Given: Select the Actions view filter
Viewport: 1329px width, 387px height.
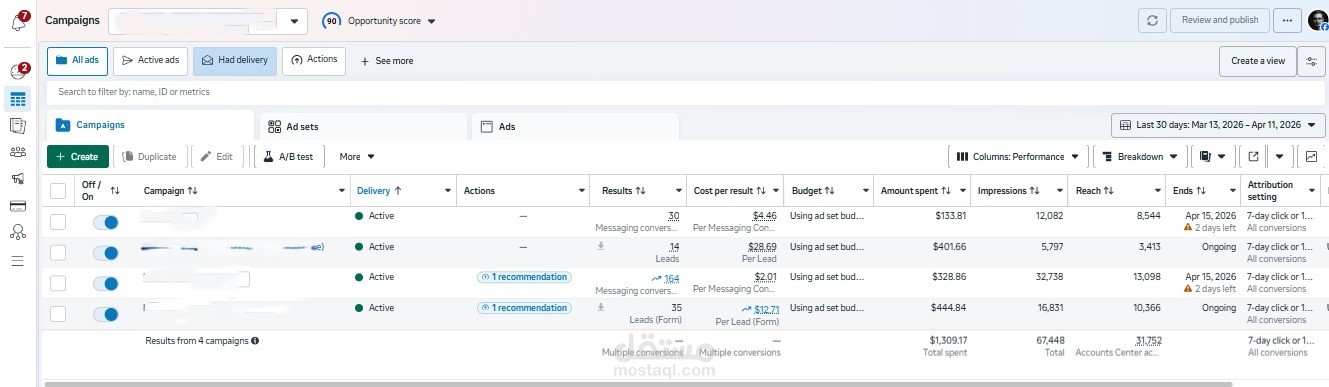Looking at the screenshot, I should (x=314, y=60).
